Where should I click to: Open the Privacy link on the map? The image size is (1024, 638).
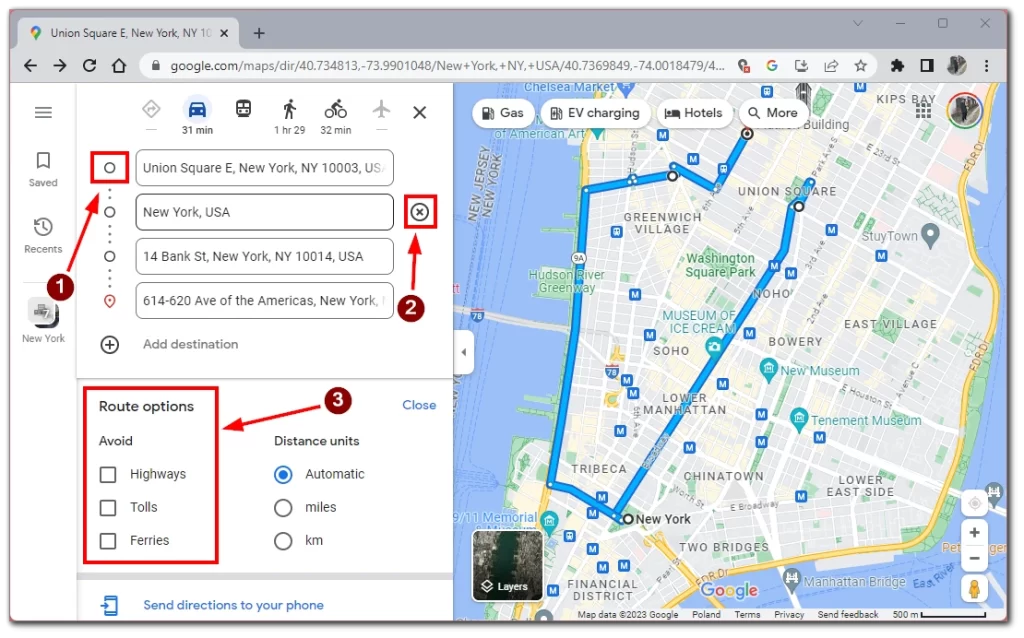[x=789, y=614]
